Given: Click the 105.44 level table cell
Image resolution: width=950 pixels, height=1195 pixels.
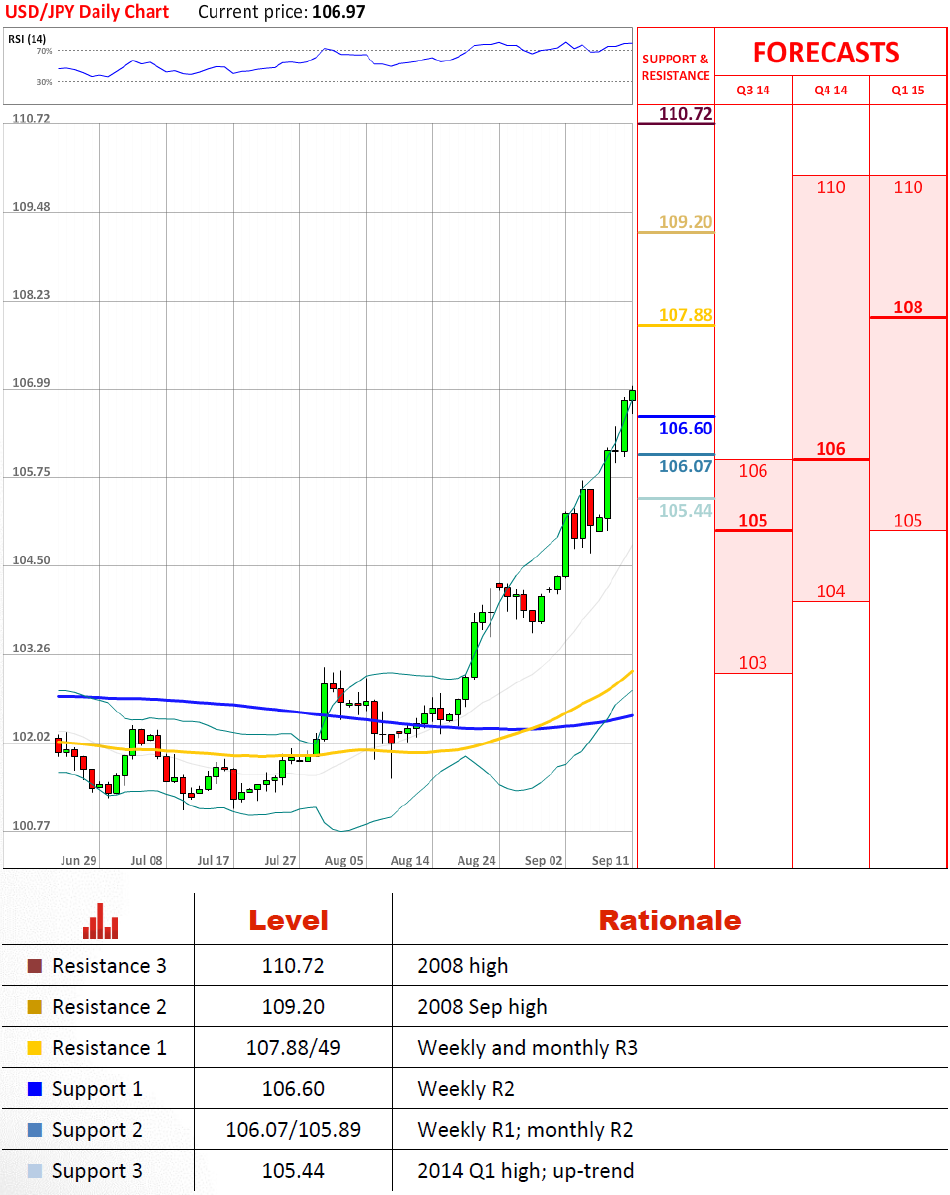Looking at the screenshot, I should (x=293, y=1171).
